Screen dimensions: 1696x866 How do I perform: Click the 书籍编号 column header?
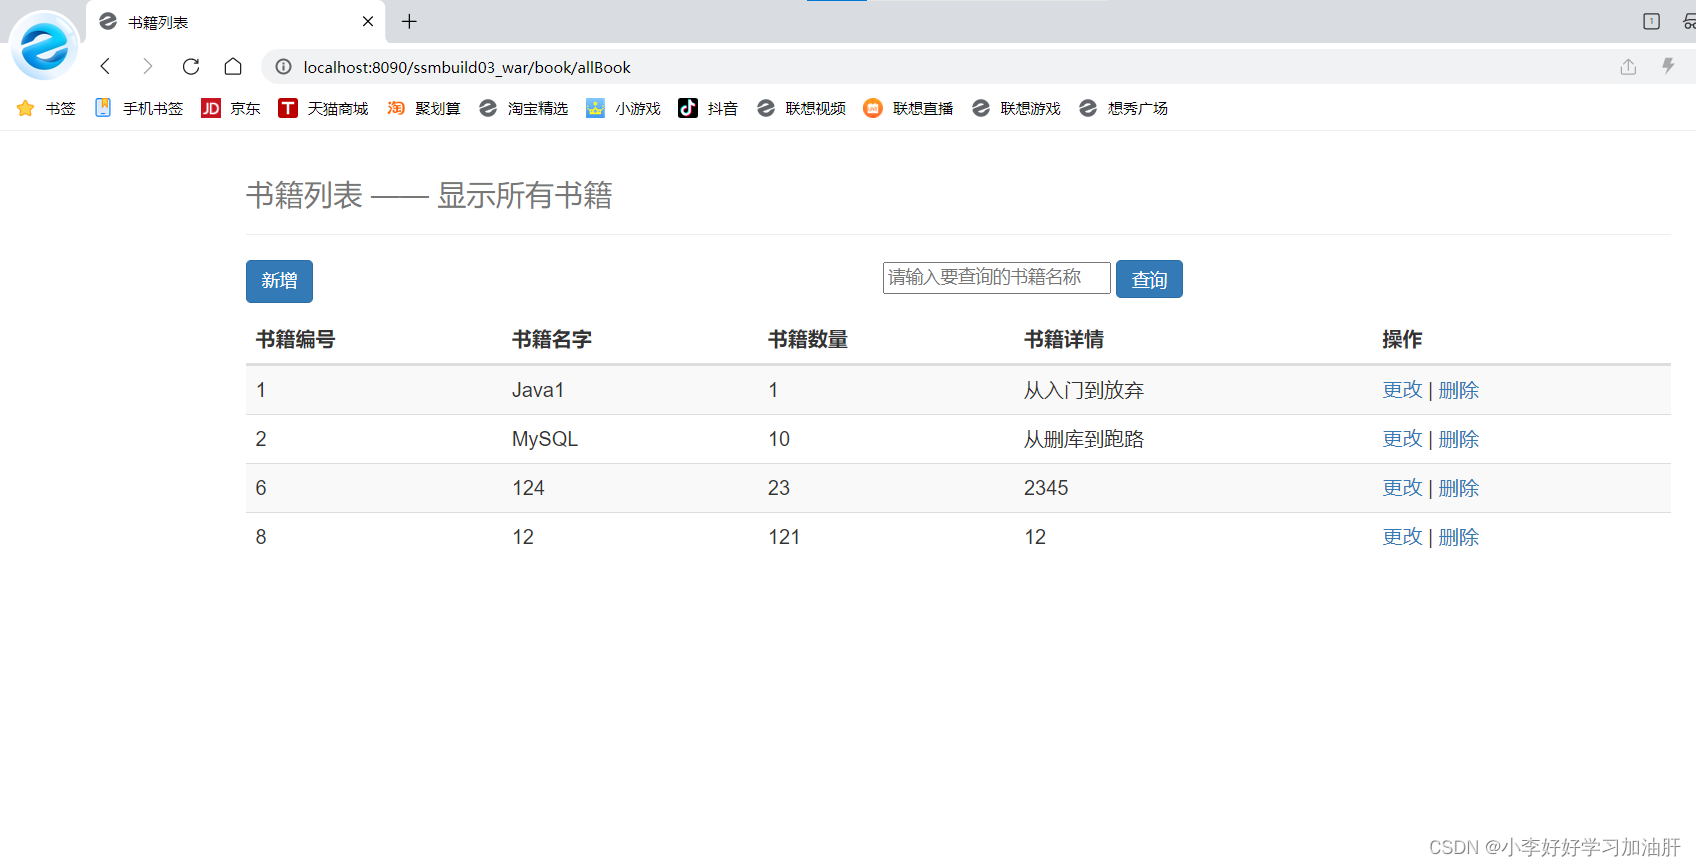(x=295, y=339)
